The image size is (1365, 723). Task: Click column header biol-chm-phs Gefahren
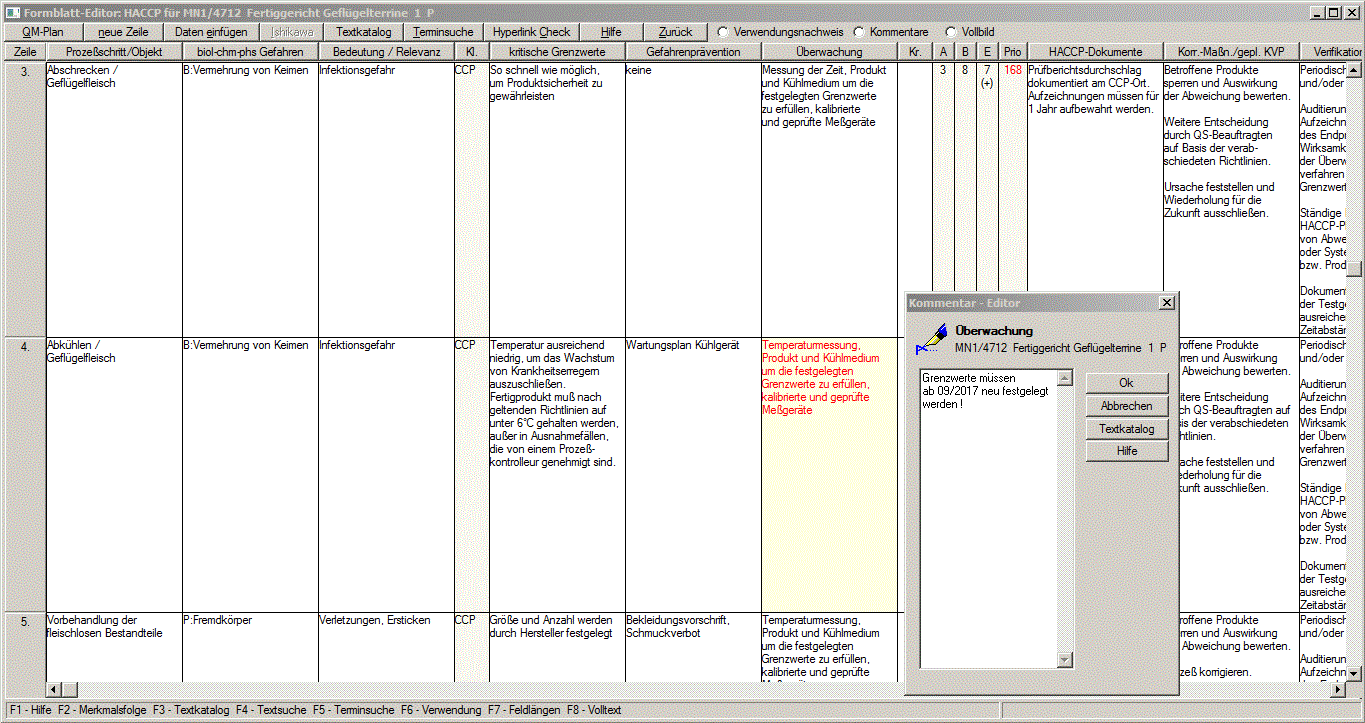click(x=250, y=52)
